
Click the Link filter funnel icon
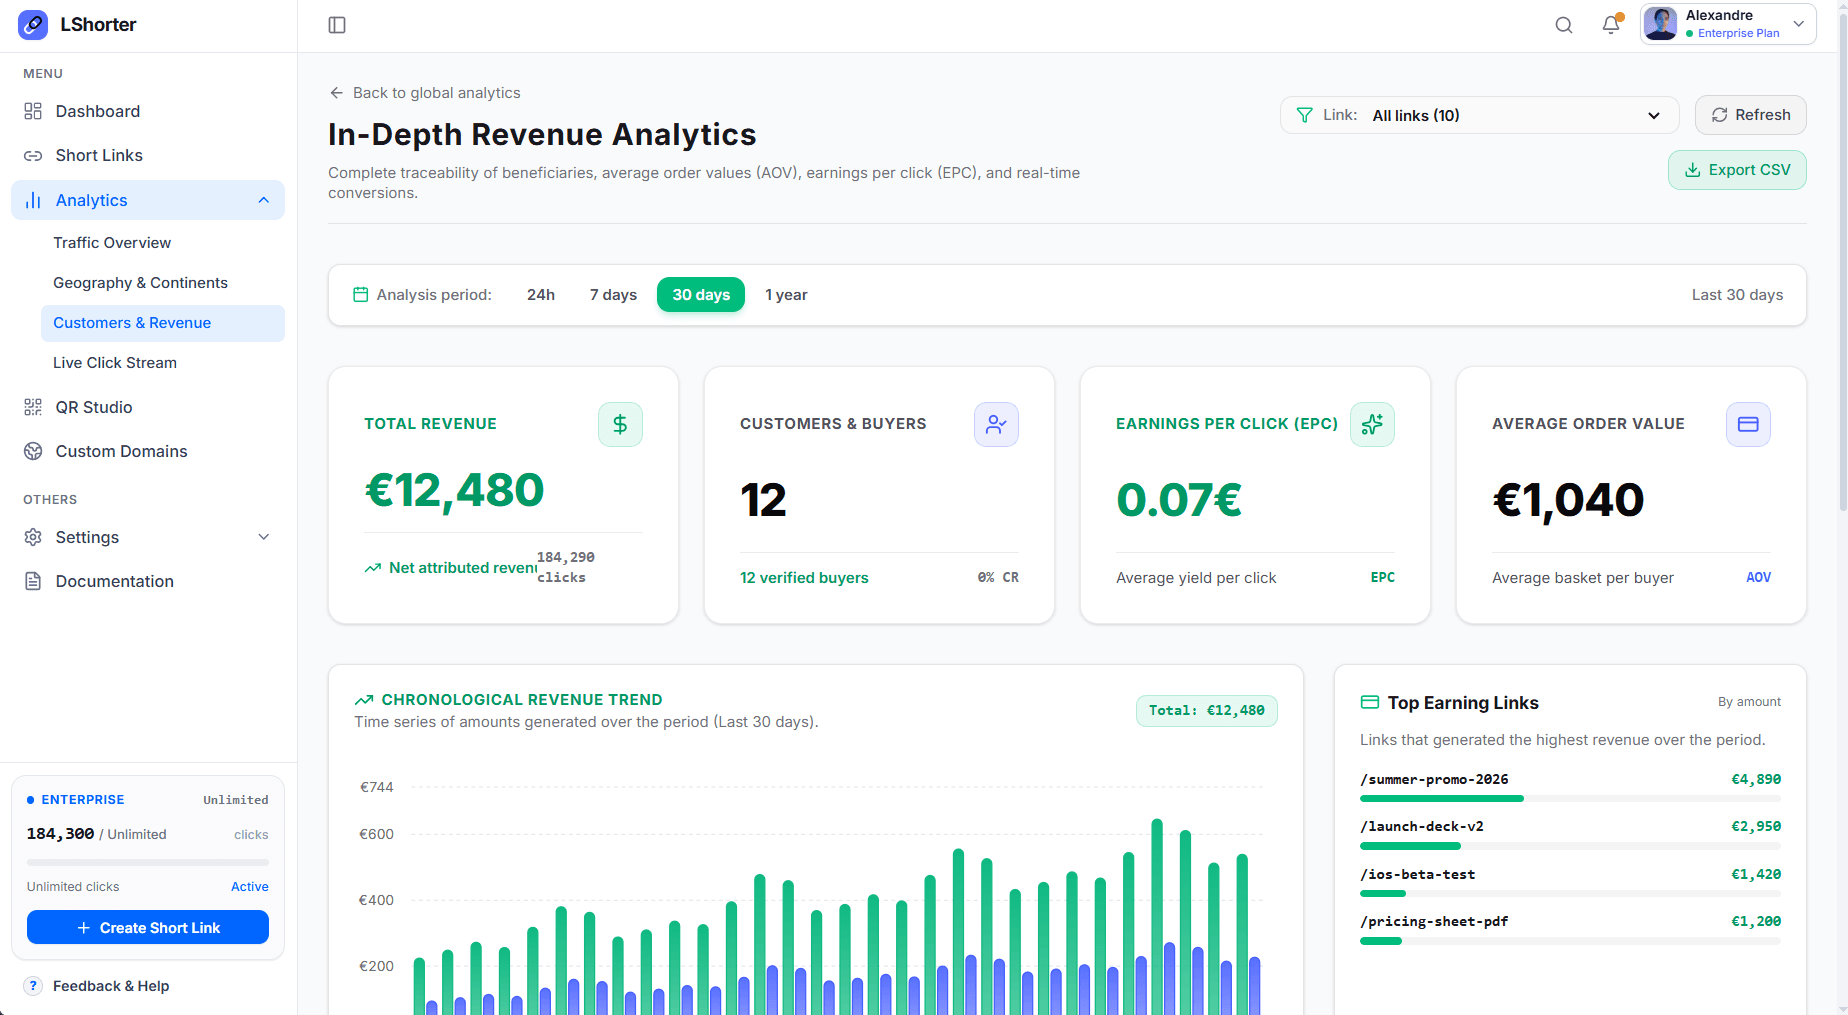1305,115
